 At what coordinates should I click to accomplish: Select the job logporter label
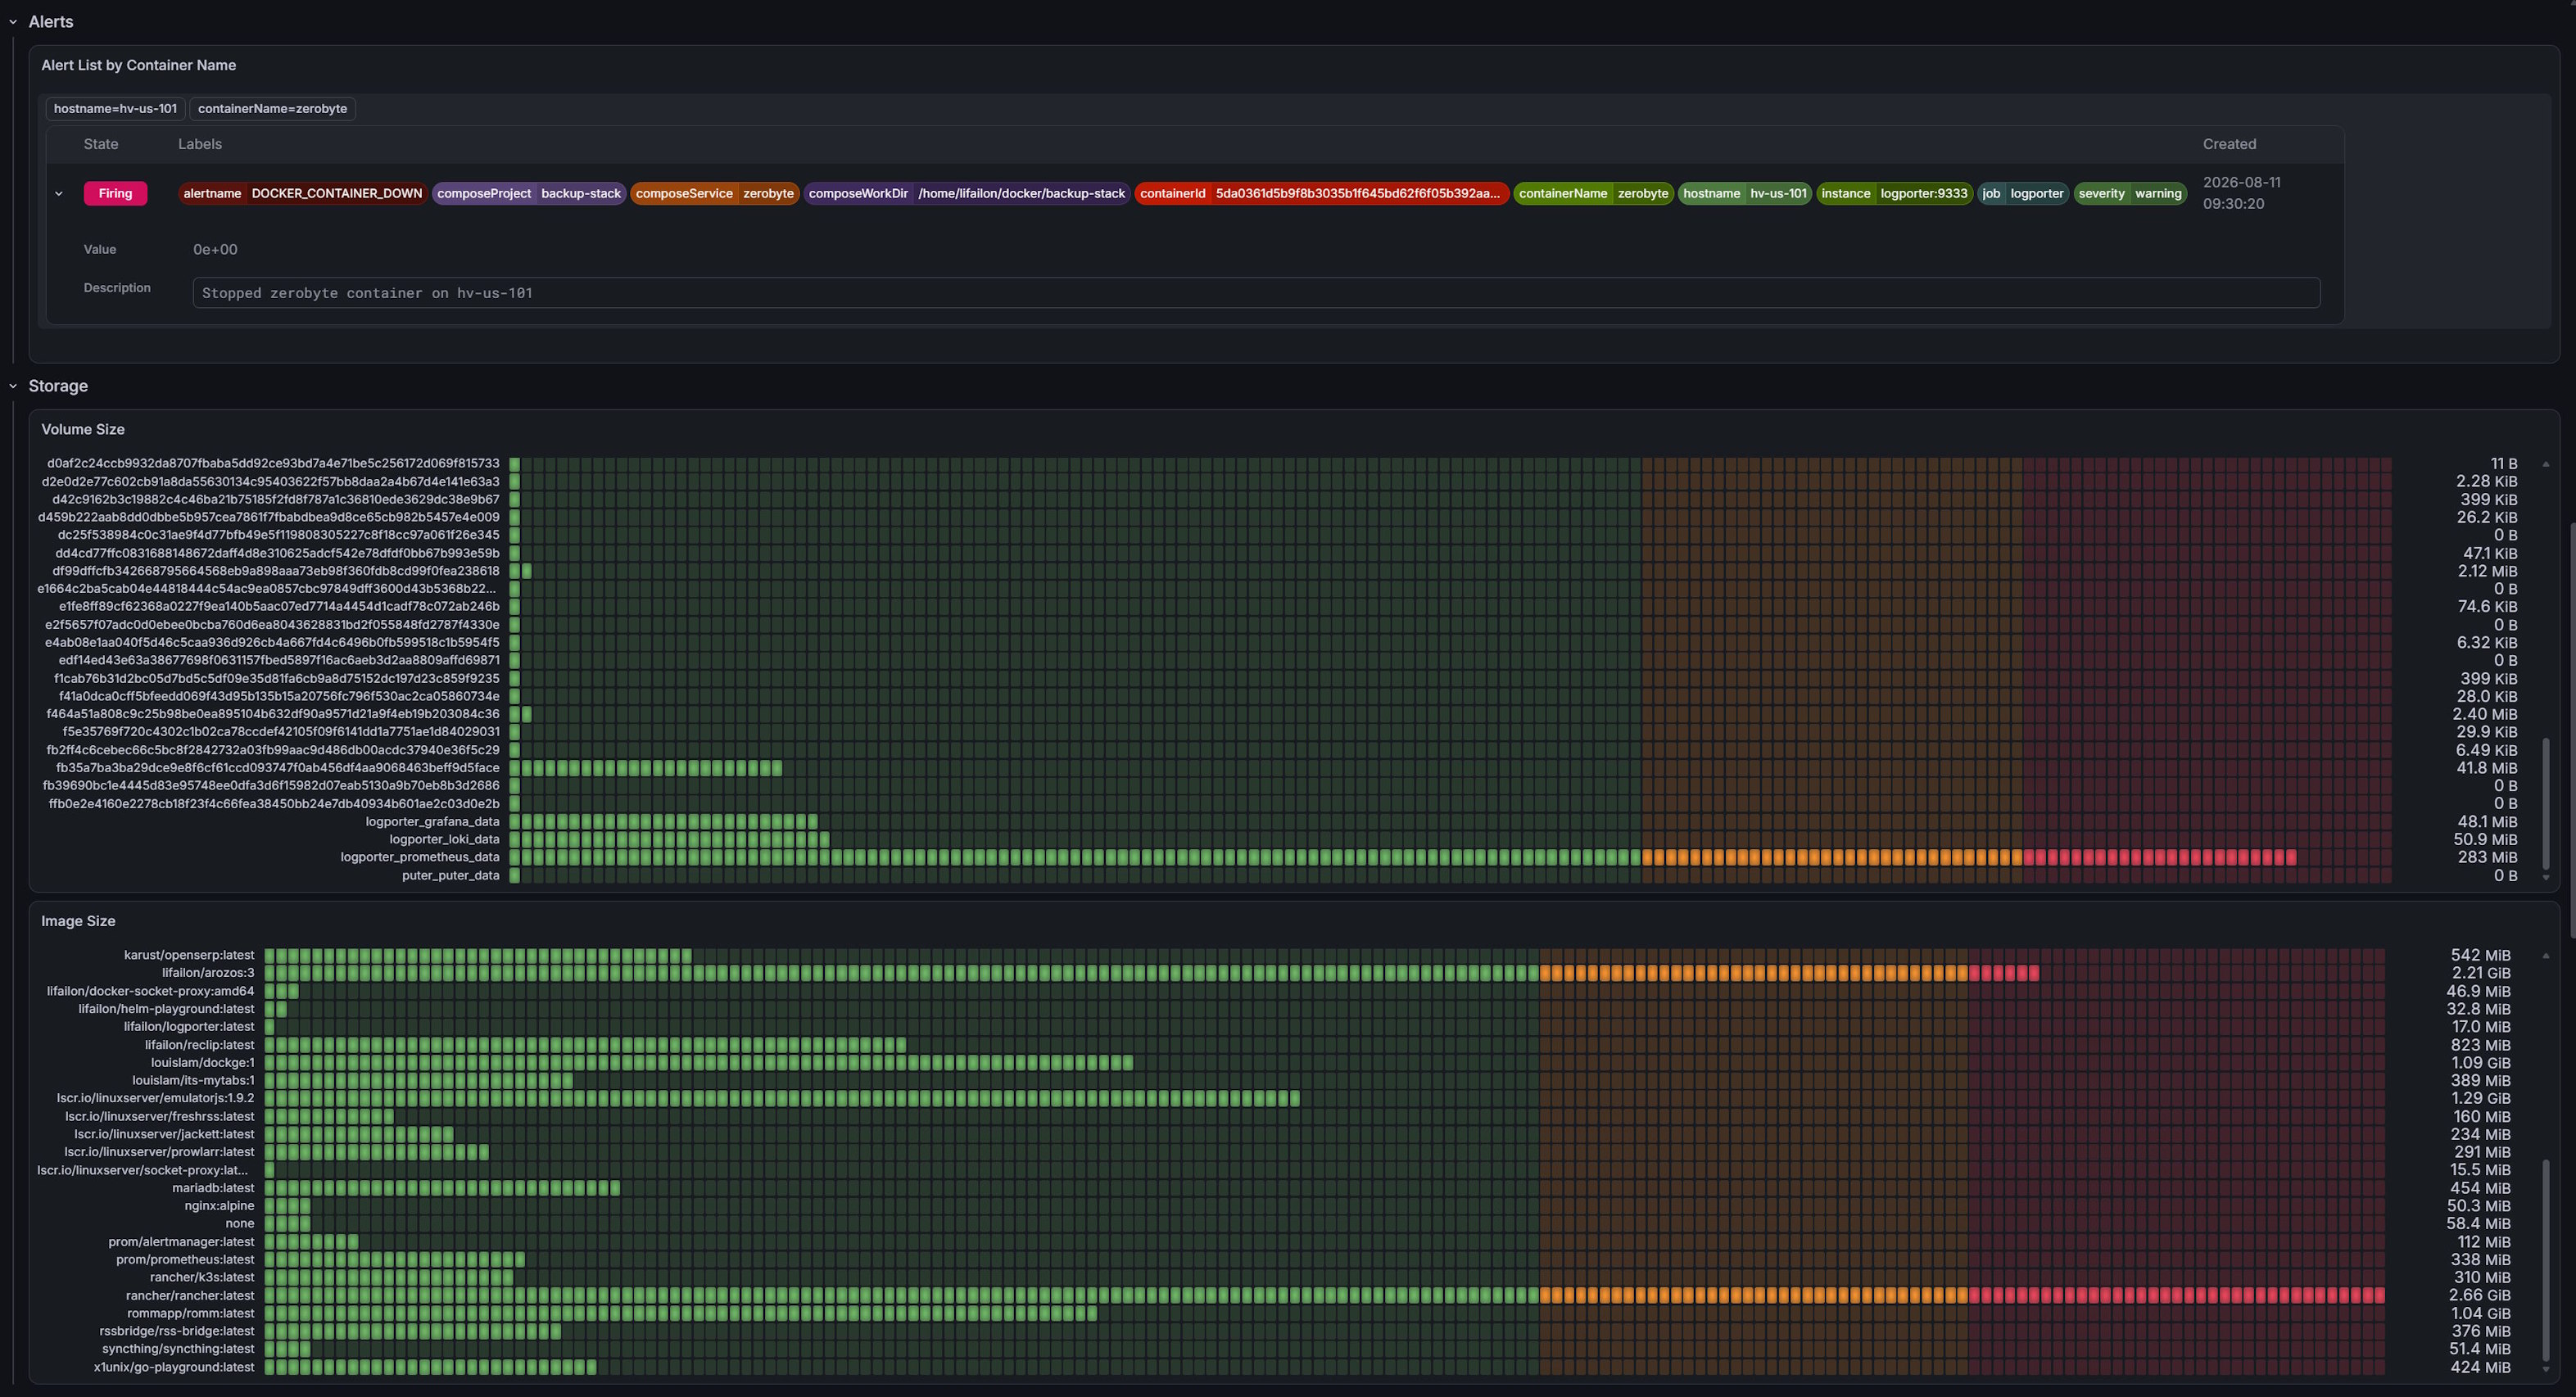point(2022,194)
